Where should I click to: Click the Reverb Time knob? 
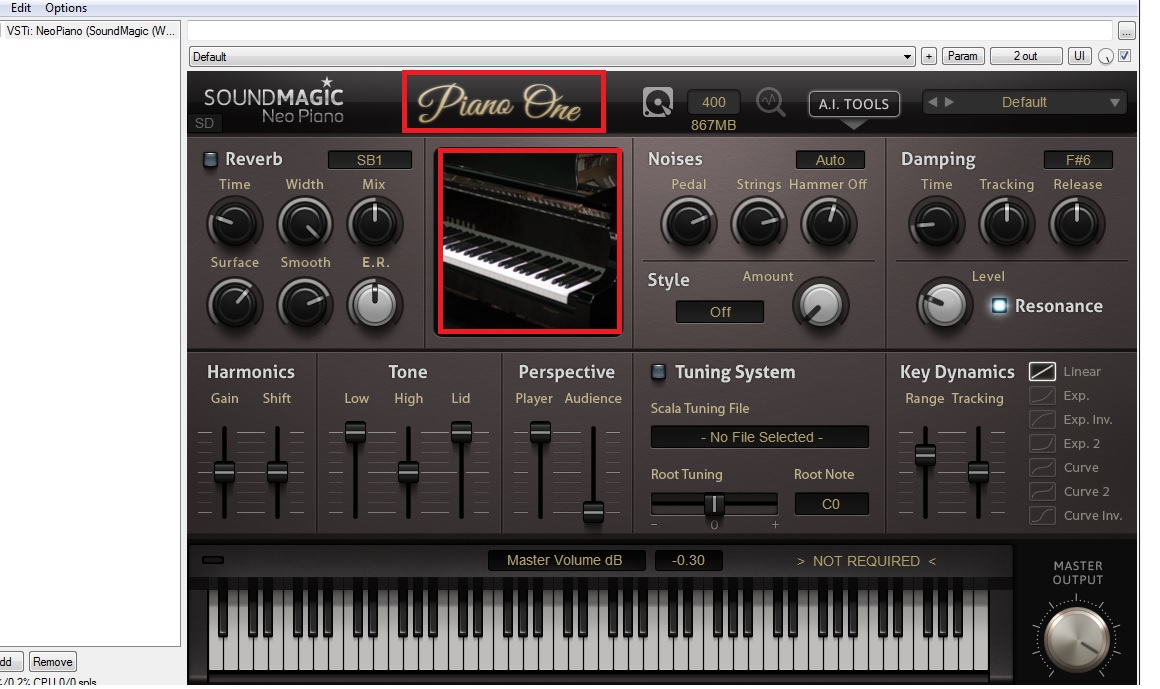click(x=234, y=224)
